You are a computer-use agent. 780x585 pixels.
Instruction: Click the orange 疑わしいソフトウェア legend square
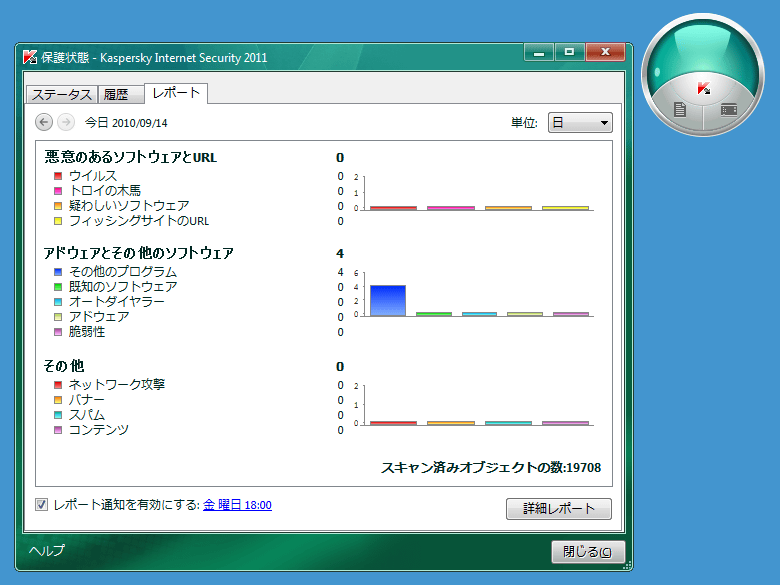click(58, 205)
